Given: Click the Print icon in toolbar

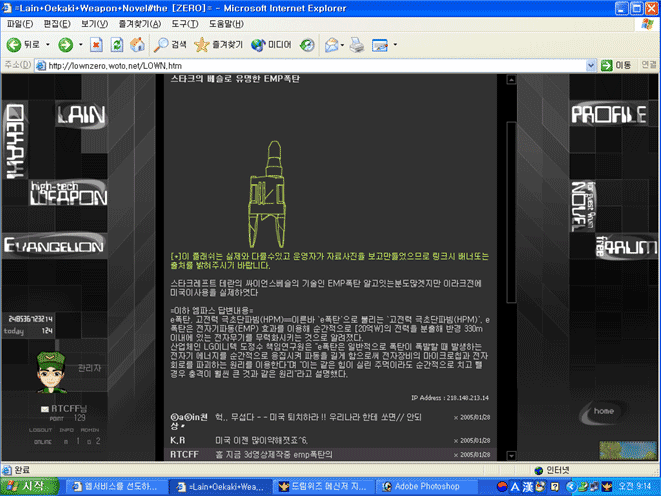Looking at the screenshot, I should click(x=357, y=45).
